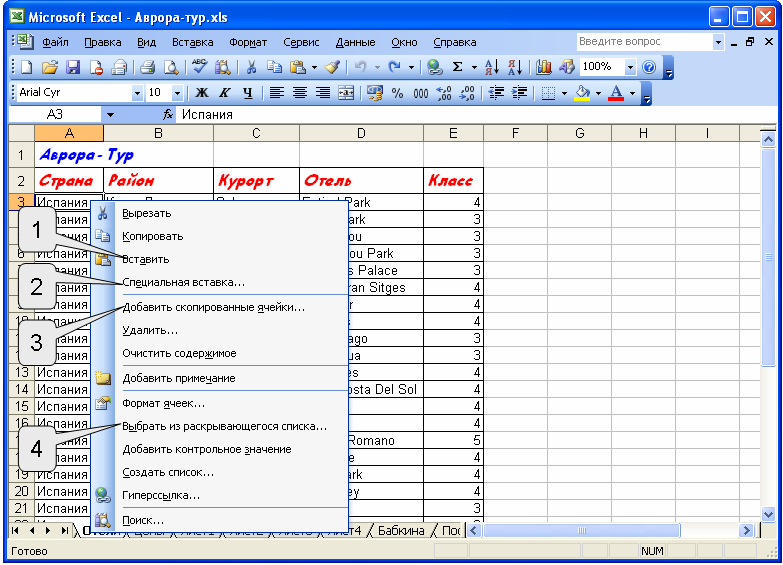Click the Copy toolbar icon

coord(274,67)
